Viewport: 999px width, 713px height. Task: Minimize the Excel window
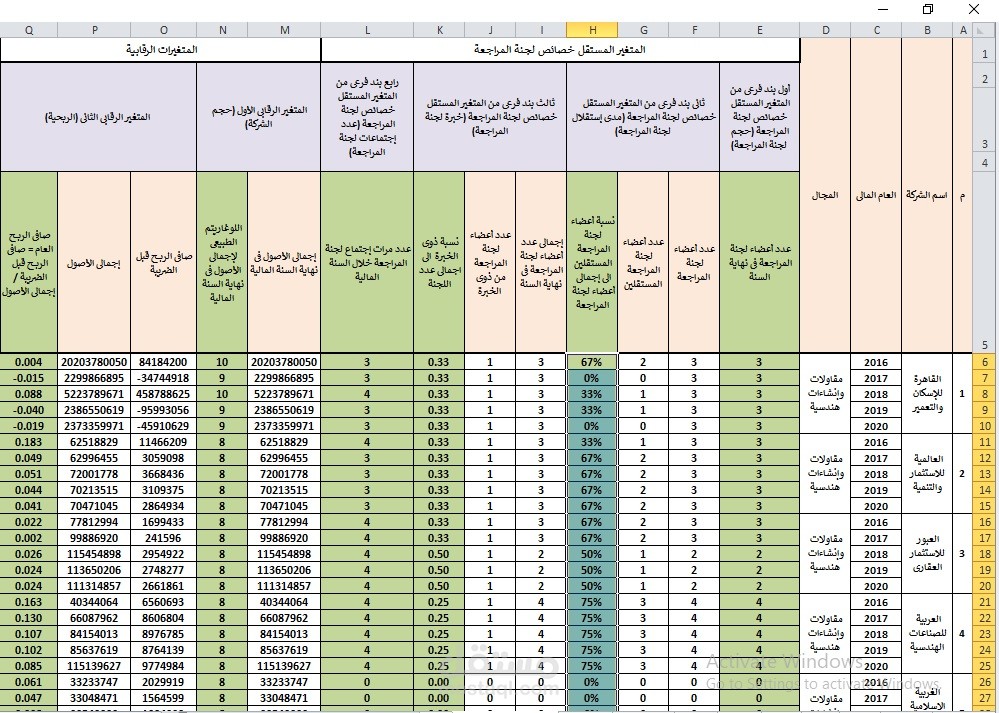click(882, 9)
